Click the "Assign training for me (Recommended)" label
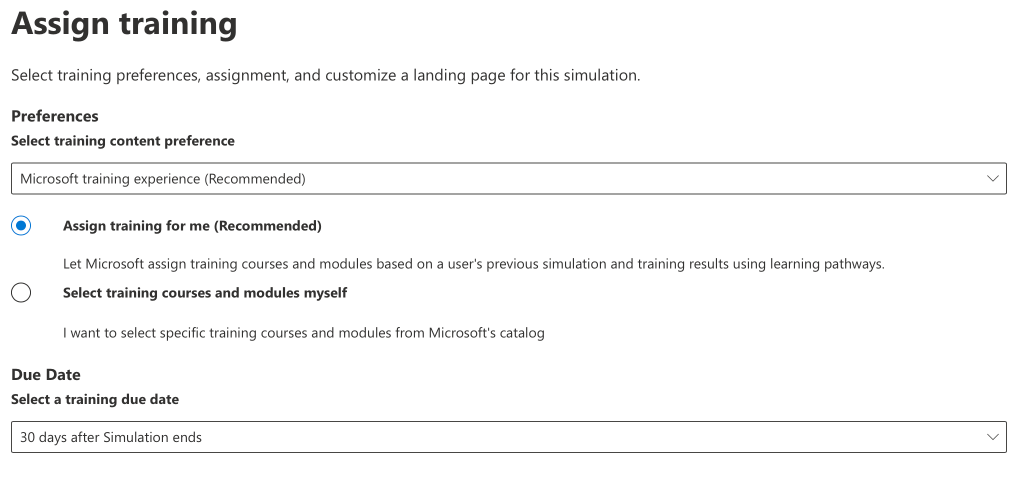The height and width of the screenshot is (477, 1023). [x=192, y=226]
